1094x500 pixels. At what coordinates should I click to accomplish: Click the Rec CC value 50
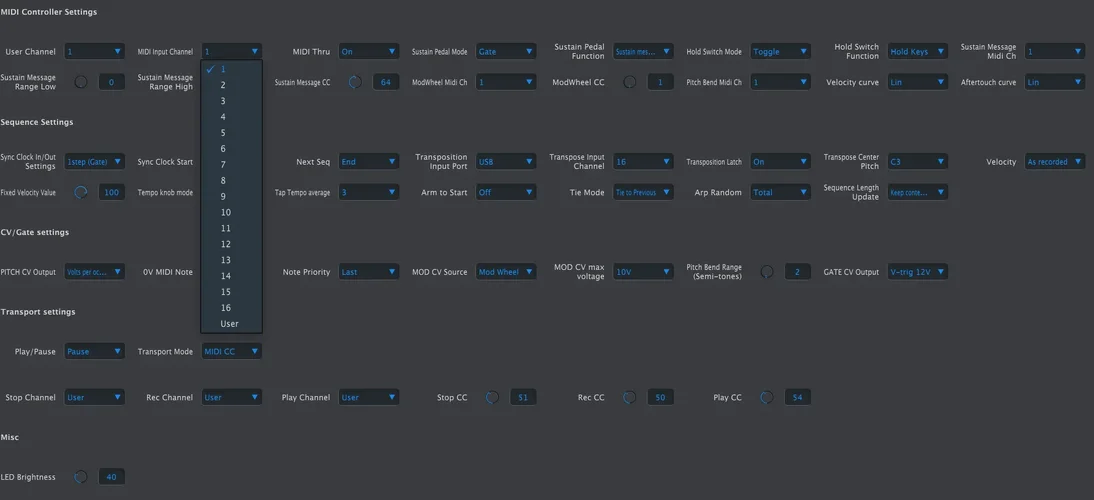pyautogui.click(x=660, y=397)
